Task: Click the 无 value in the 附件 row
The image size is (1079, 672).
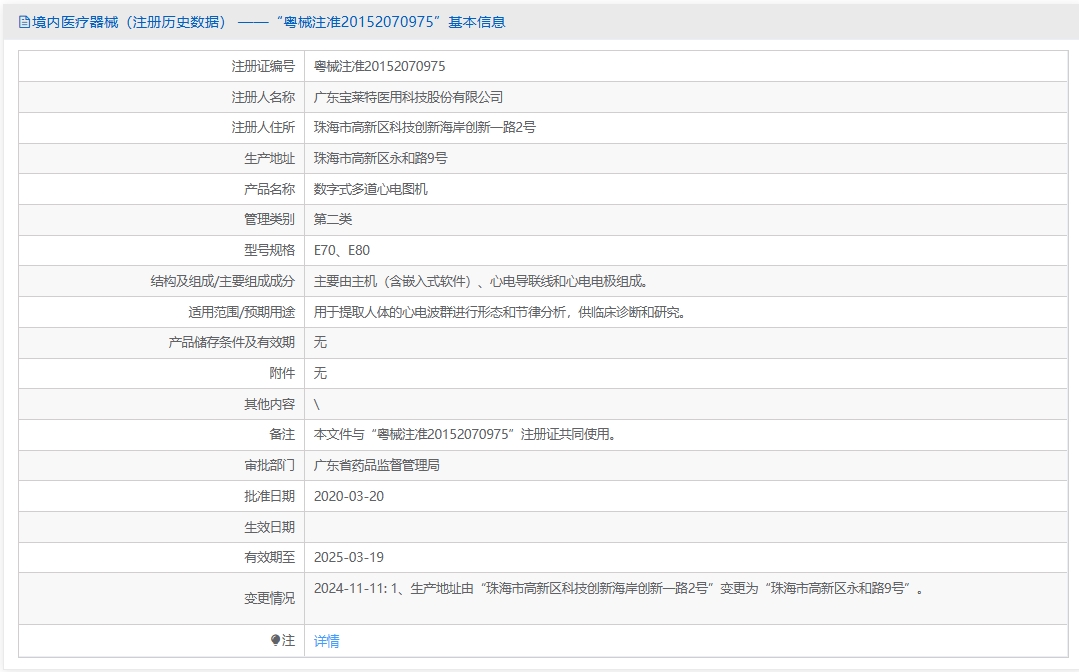Action: click(320, 373)
